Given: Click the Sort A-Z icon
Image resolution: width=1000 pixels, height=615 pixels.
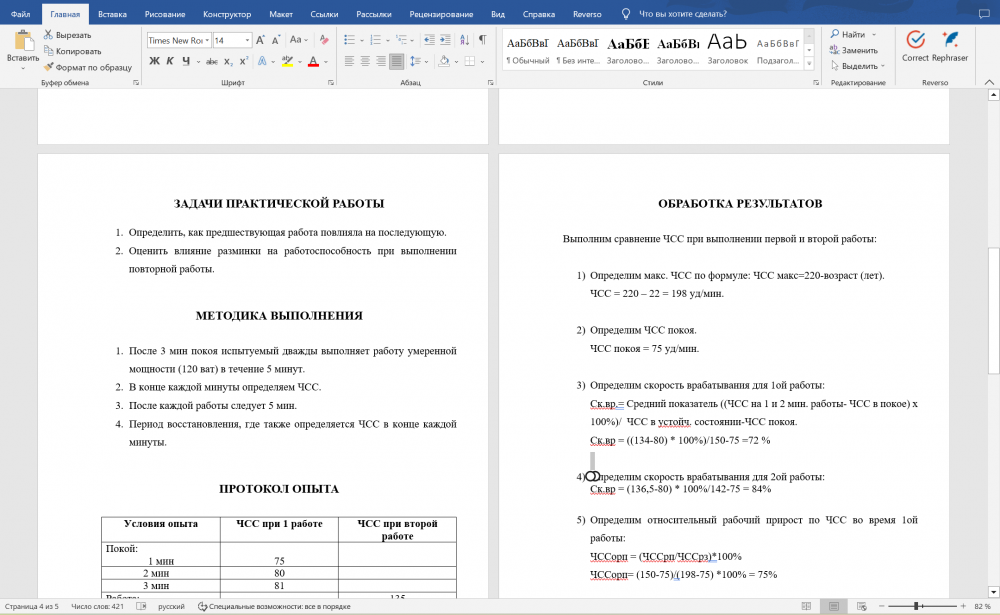Looking at the screenshot, I should pyautogui.click(x=464, y=40).
